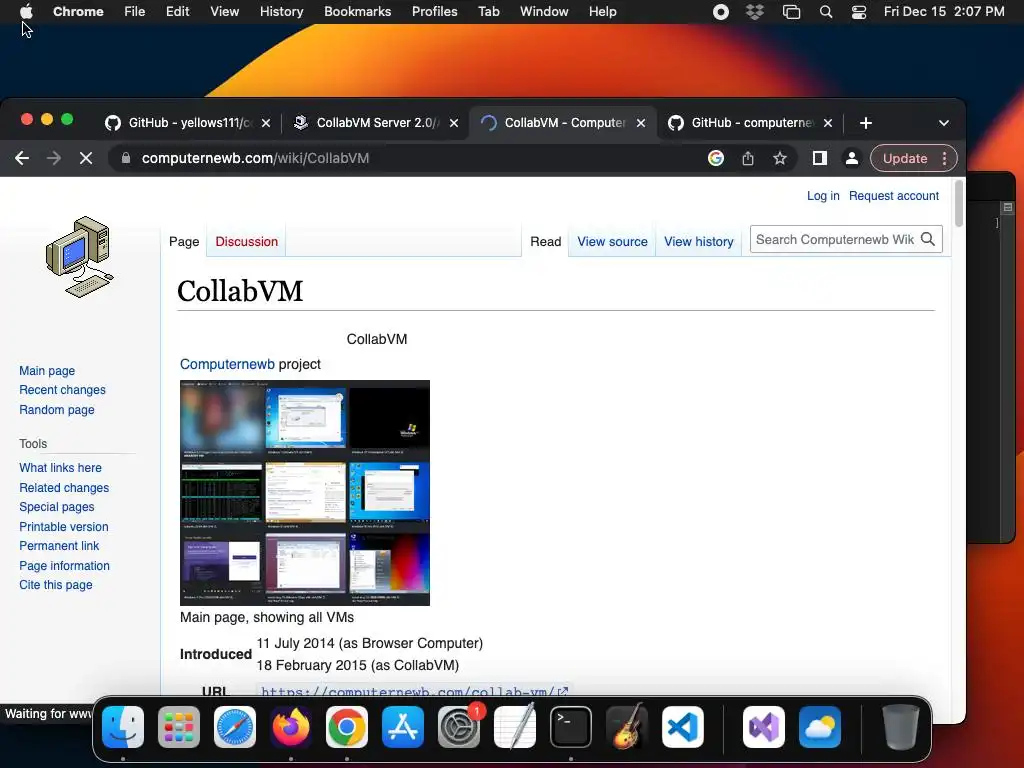The height and width of the screenshot is (768, 1024).
Task: Click the address bar URL
Action: [x=255, y=158]
